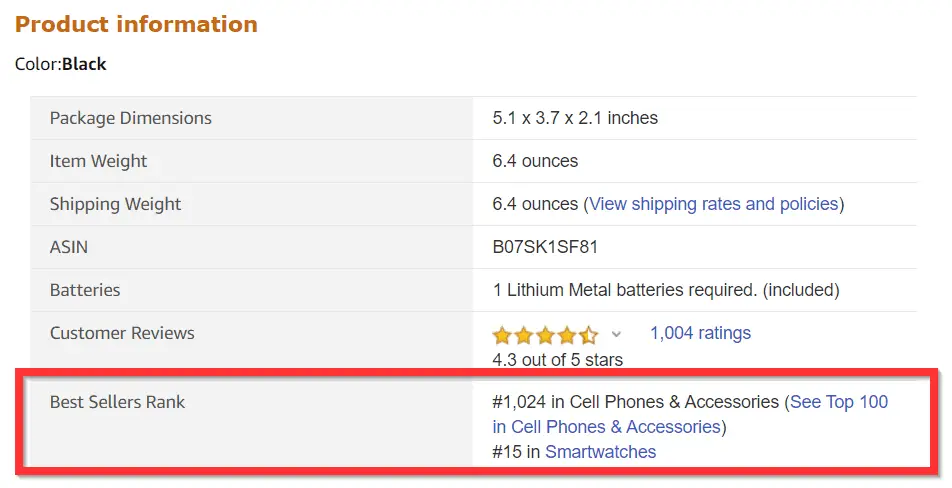Open the Smartwatches category link

(600, 452)
